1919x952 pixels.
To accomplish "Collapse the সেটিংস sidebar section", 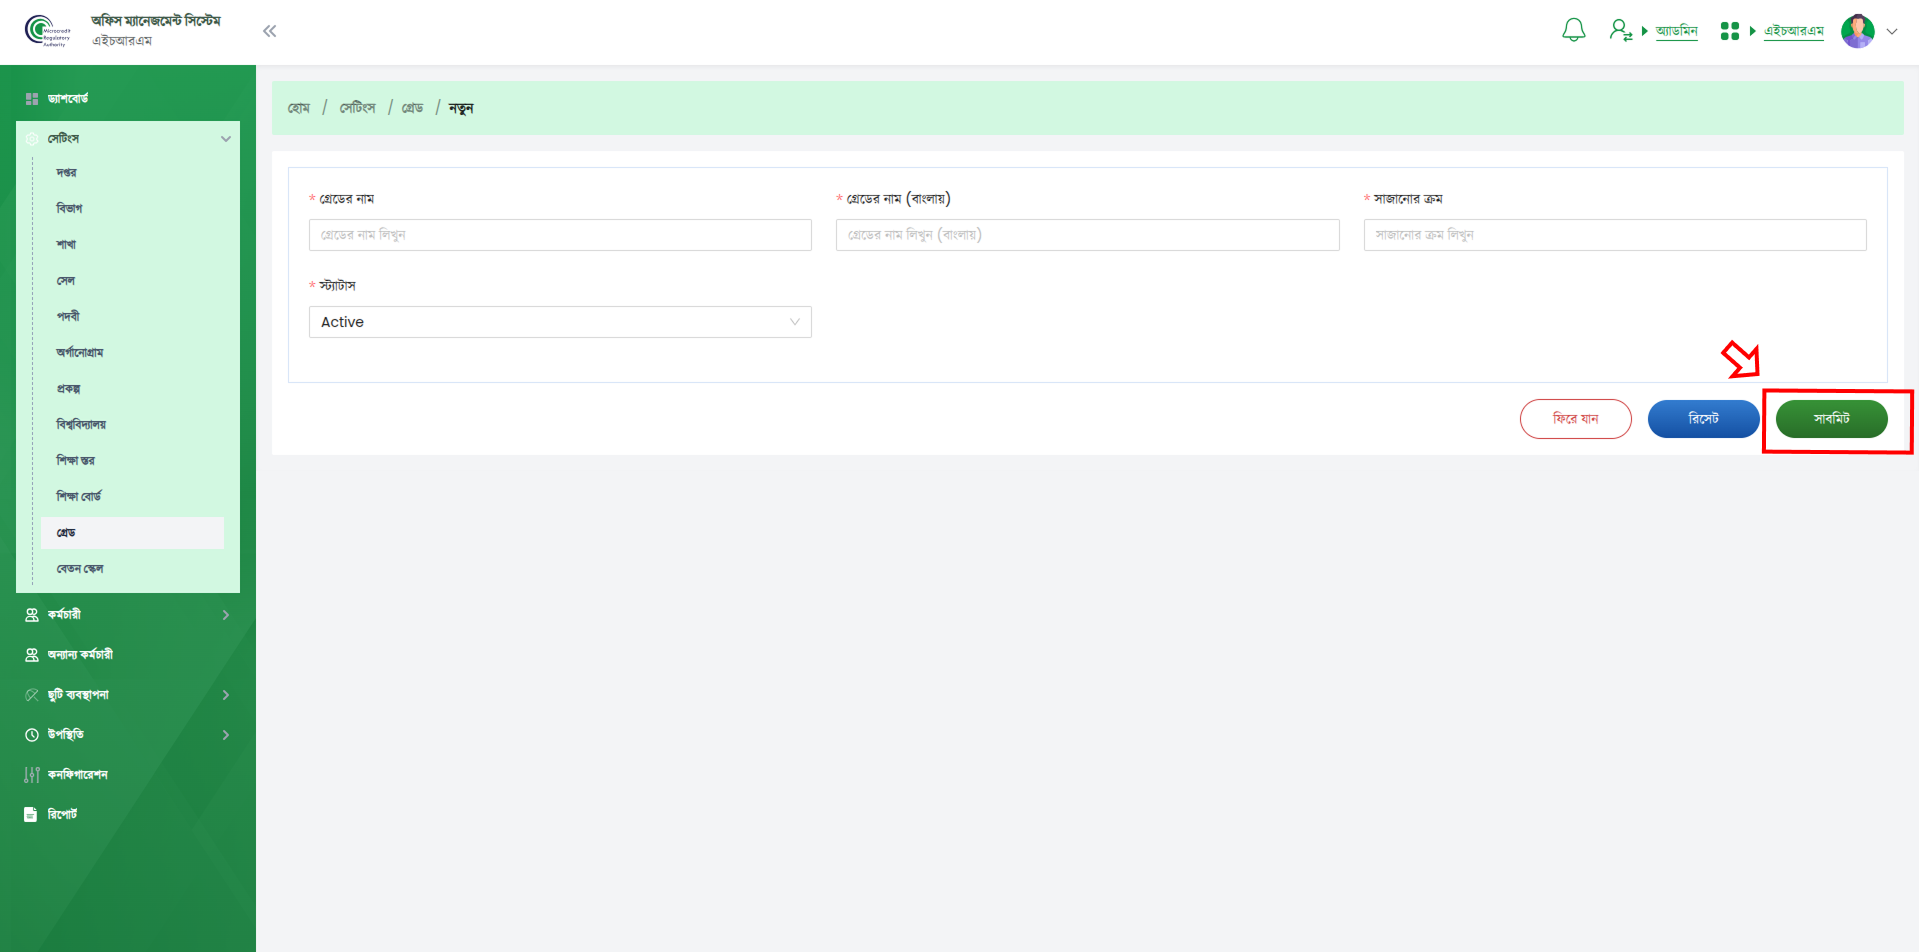I will coord(225,139).
